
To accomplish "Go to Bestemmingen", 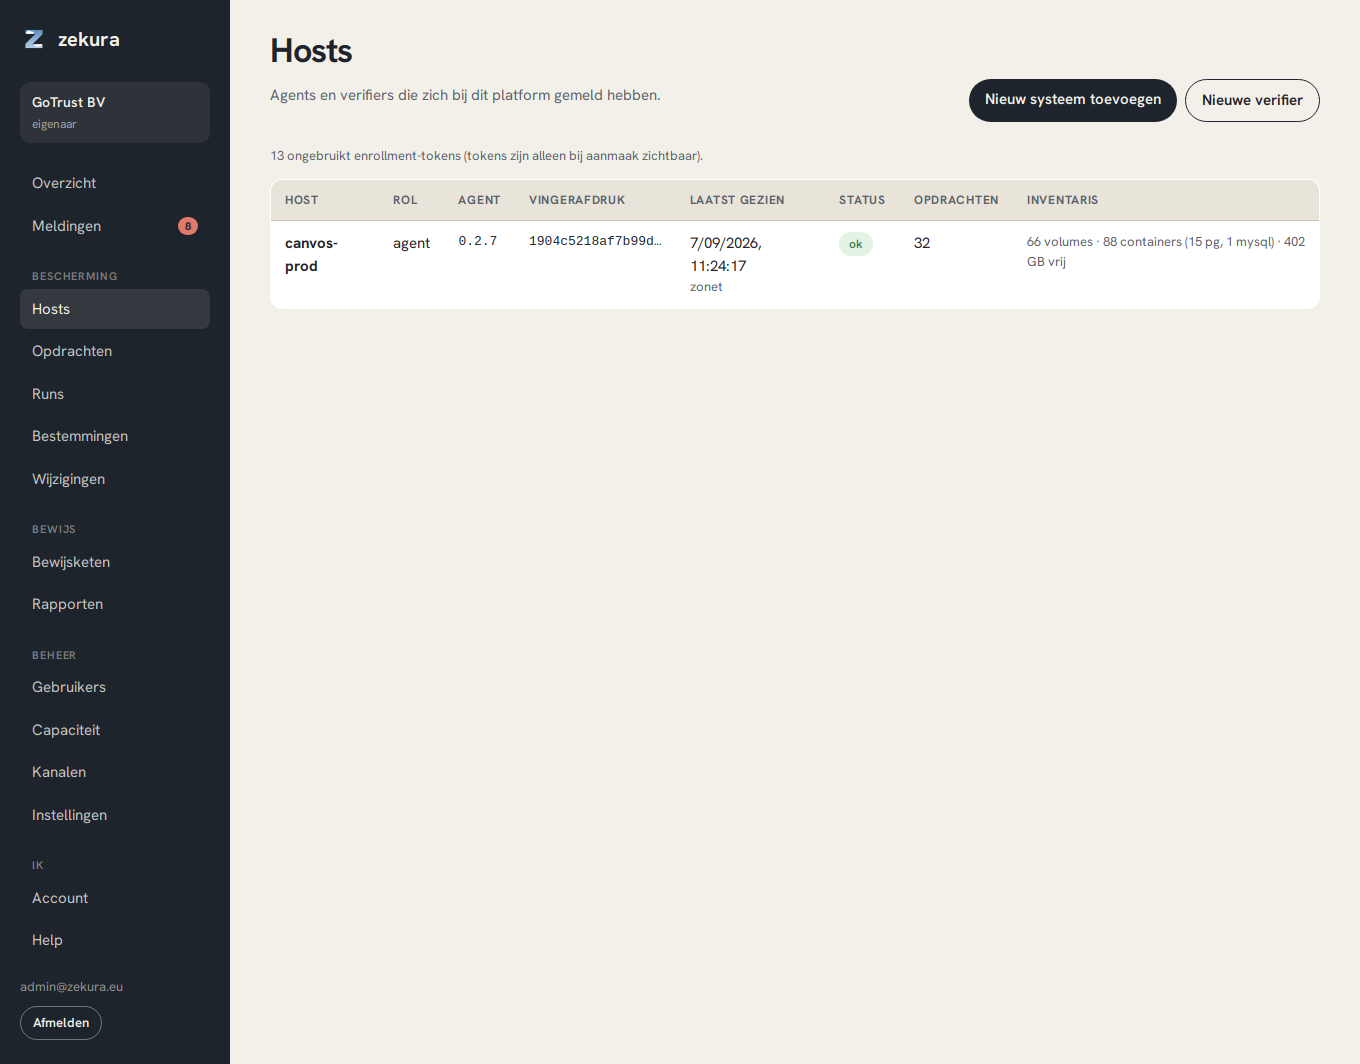I will click(x=115, y=436).
